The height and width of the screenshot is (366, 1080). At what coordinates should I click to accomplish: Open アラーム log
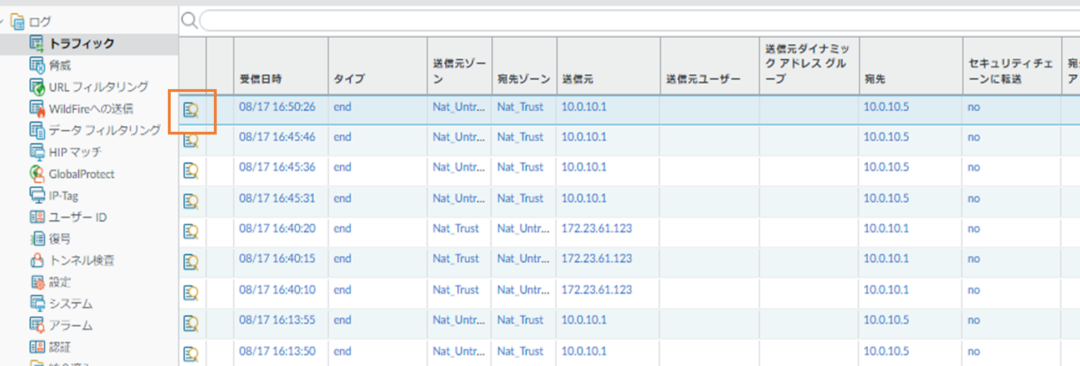(x=71, y=325)
